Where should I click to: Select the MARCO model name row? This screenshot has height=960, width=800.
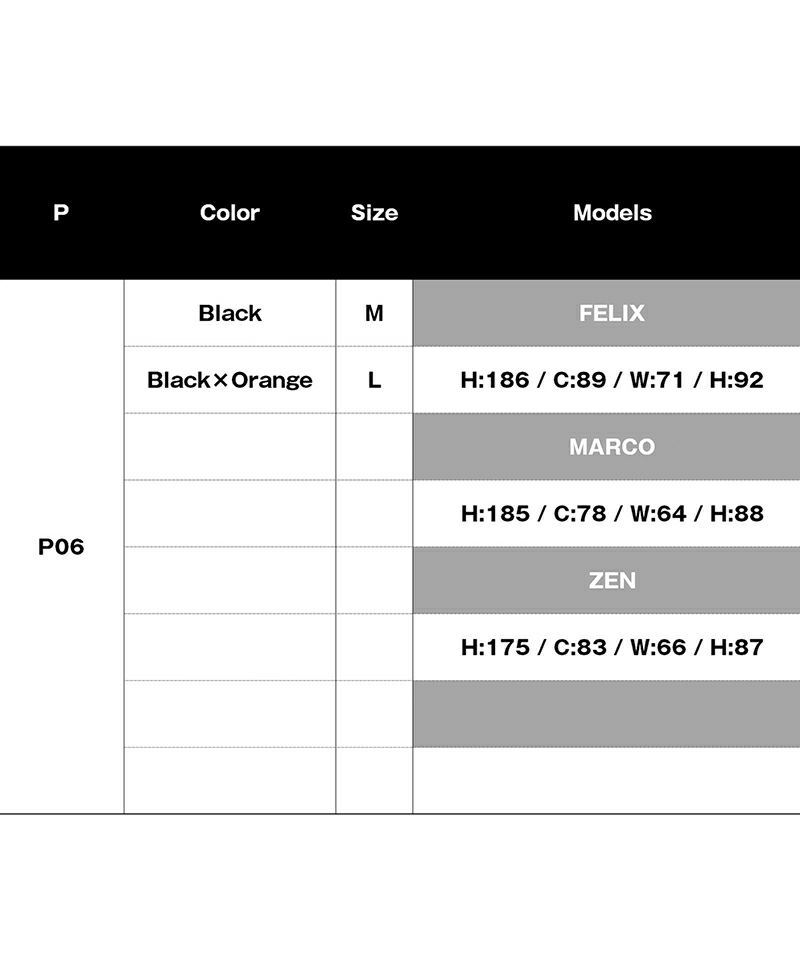(612, 447)
